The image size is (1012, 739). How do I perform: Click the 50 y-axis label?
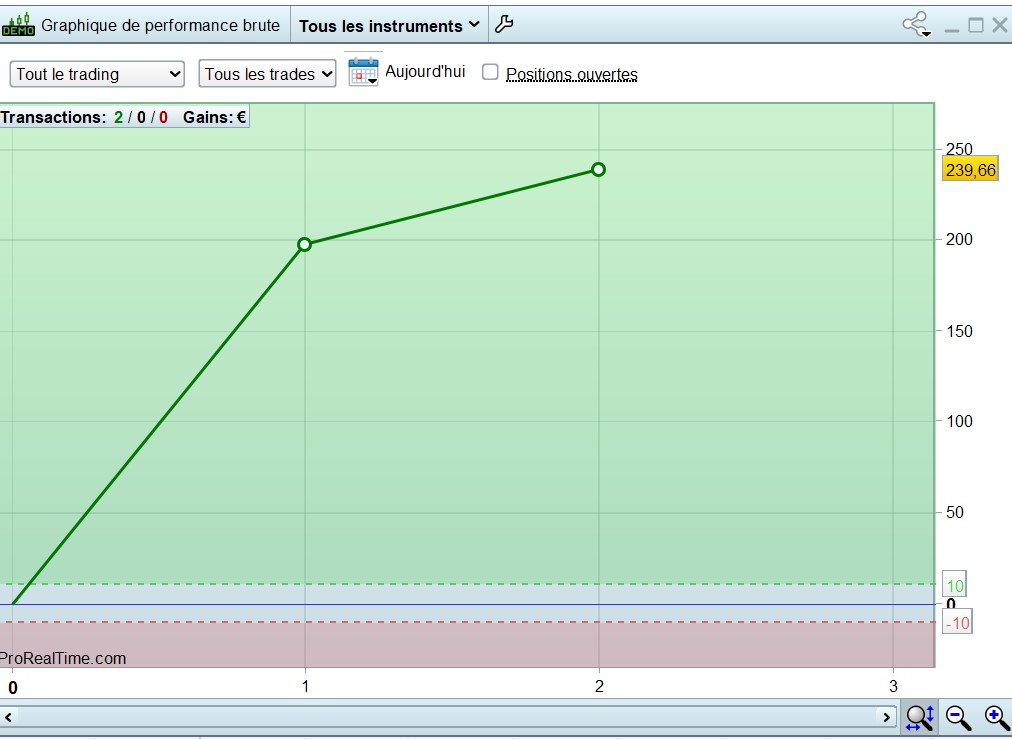(955, 512)
